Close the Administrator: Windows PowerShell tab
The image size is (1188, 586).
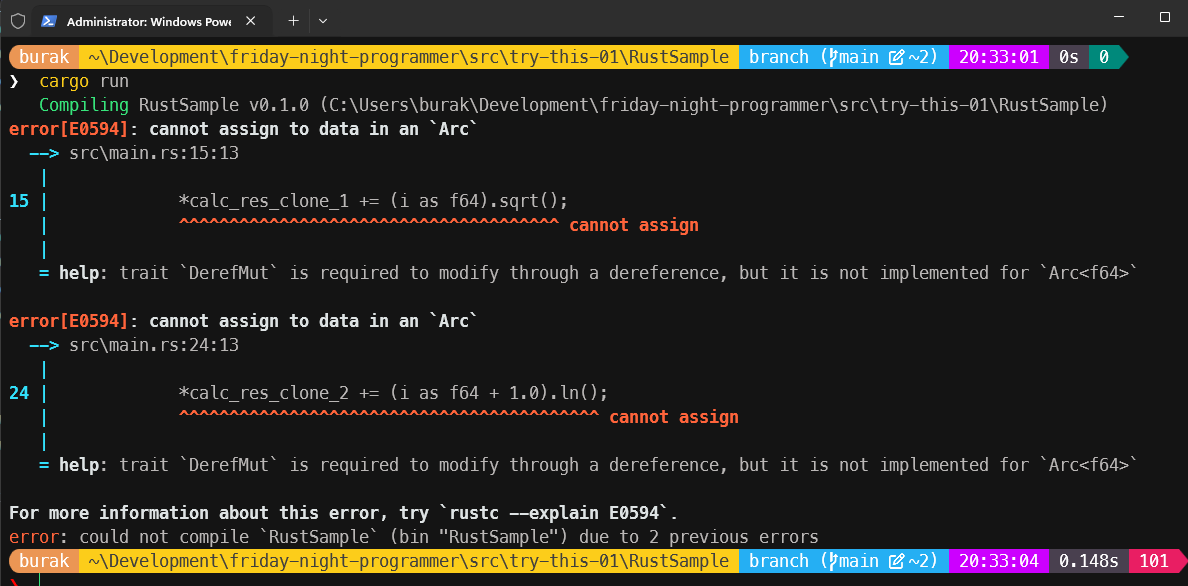point(252,20)
